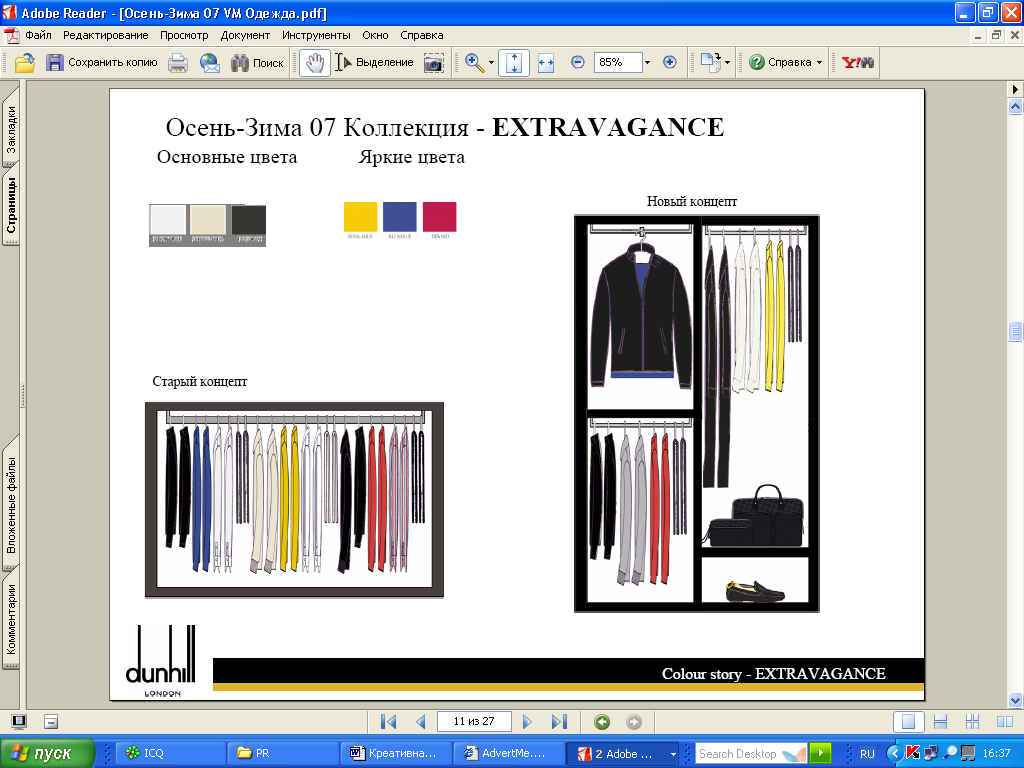The width and height of the screenshot is (1024, 768).
Task: Toggle Fit Width view button
Action: pyautogui.click(x=545, y=63)
